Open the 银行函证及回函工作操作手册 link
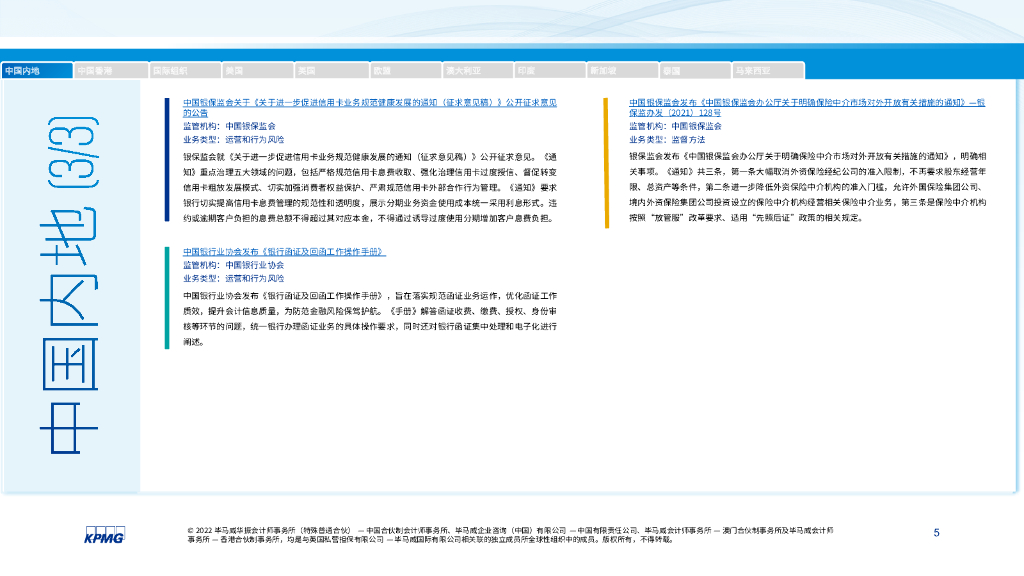 click(284, 251)
